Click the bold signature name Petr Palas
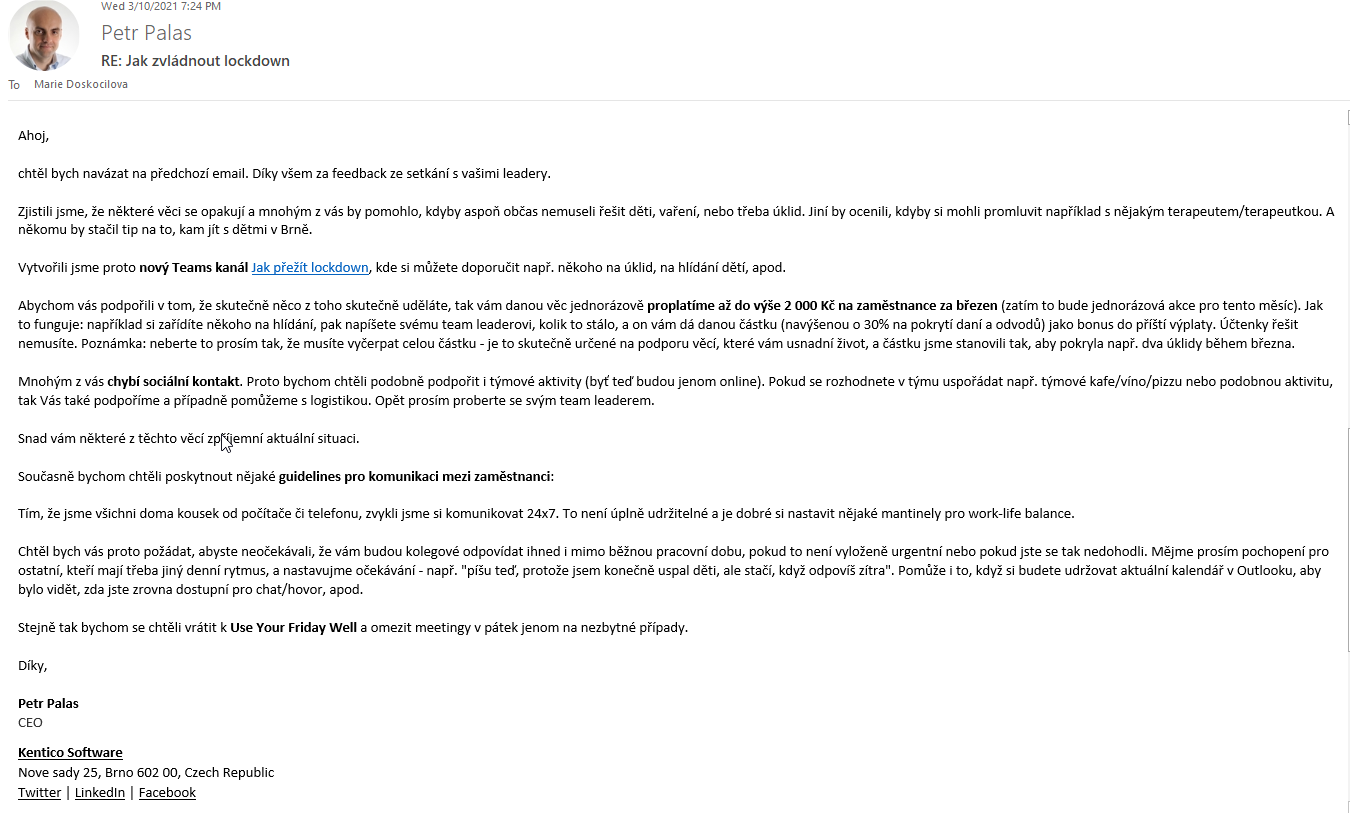Image resolution: width=1350 pixels, height=813 pixels. 48,704
